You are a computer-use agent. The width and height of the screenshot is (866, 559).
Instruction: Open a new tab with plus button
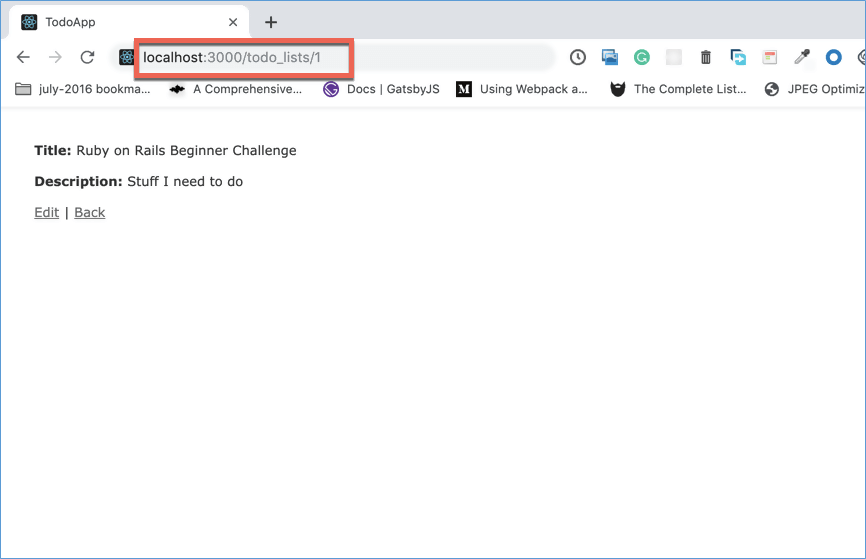271,22
